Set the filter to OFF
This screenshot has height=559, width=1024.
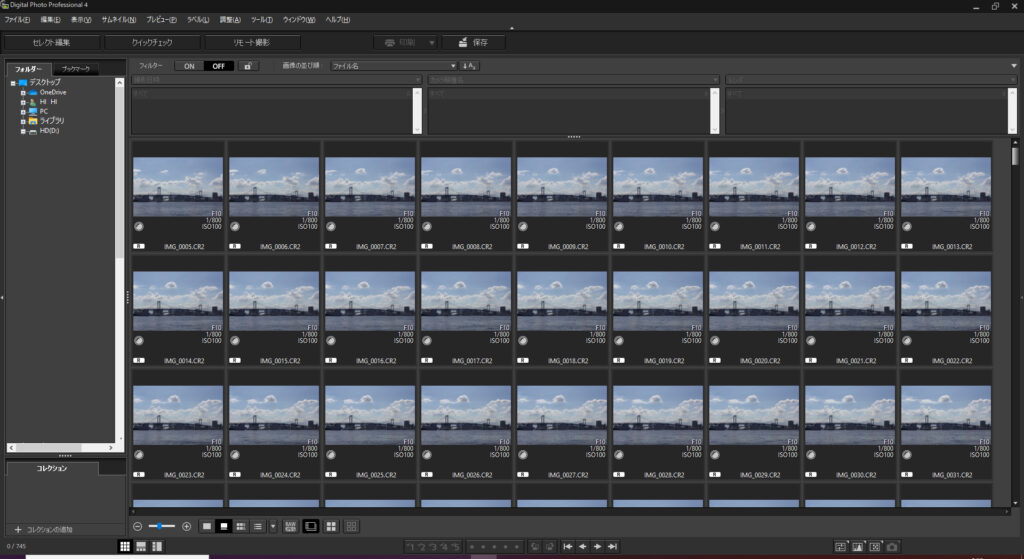(x=218, y=66)
